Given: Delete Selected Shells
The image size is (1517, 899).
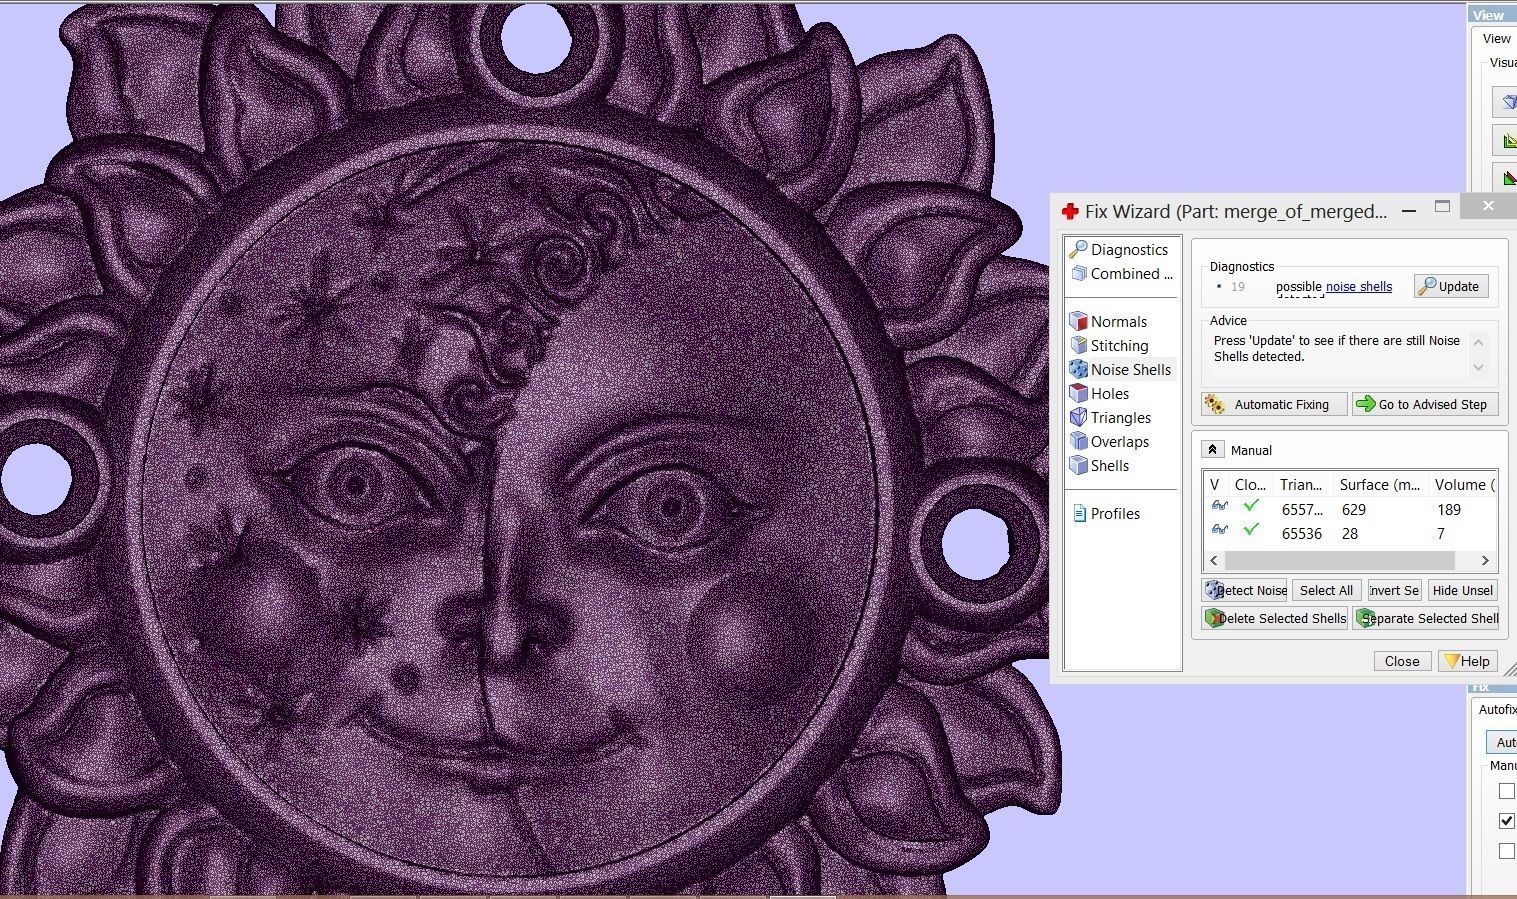Looking at the screenshot, I should [1274, 619].
